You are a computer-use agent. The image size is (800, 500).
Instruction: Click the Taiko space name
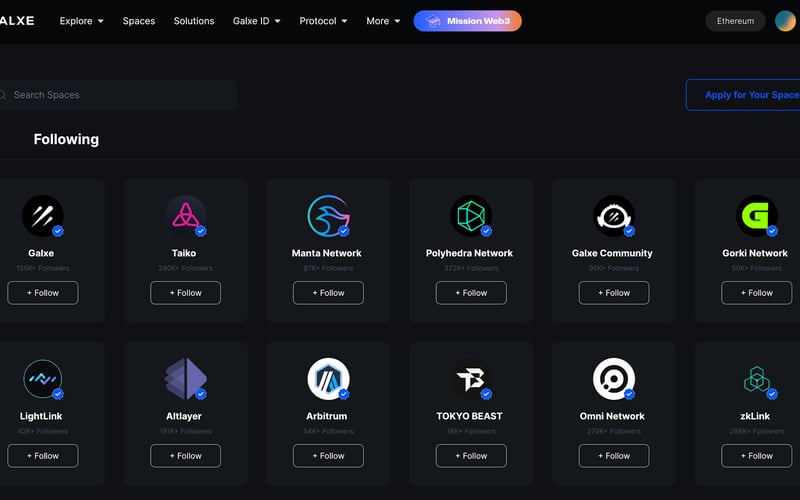[184, 253]
